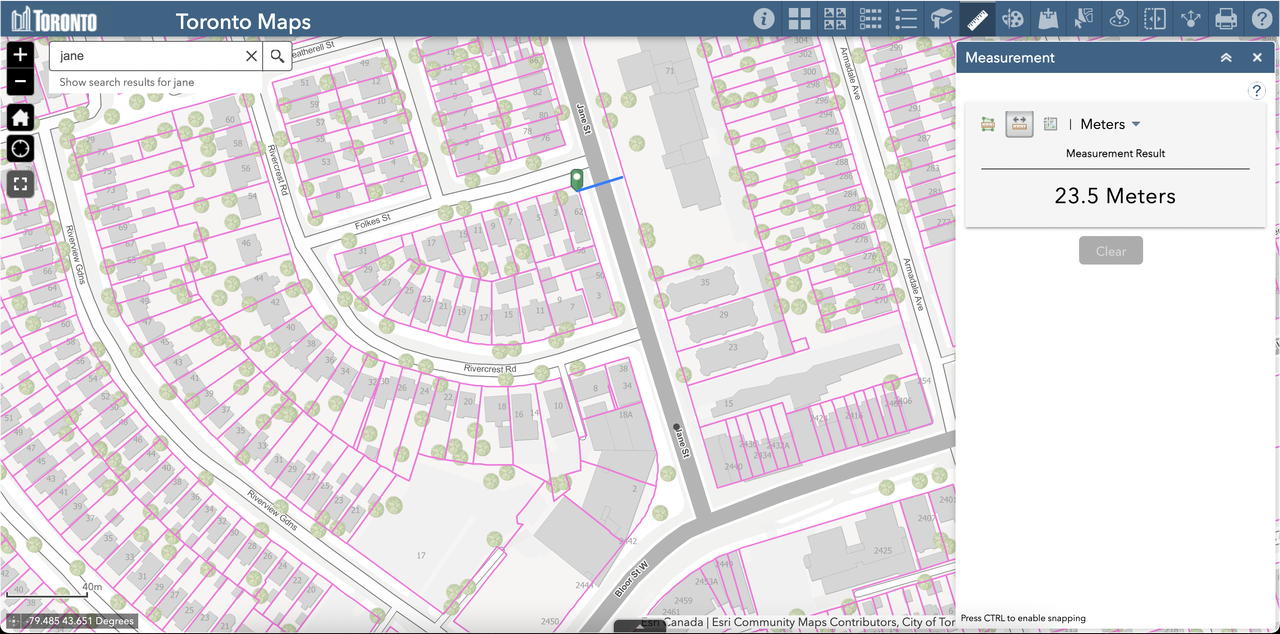Open the legend list icon
The height and width of the screenshot is (634, 1280).
(906, 19)
